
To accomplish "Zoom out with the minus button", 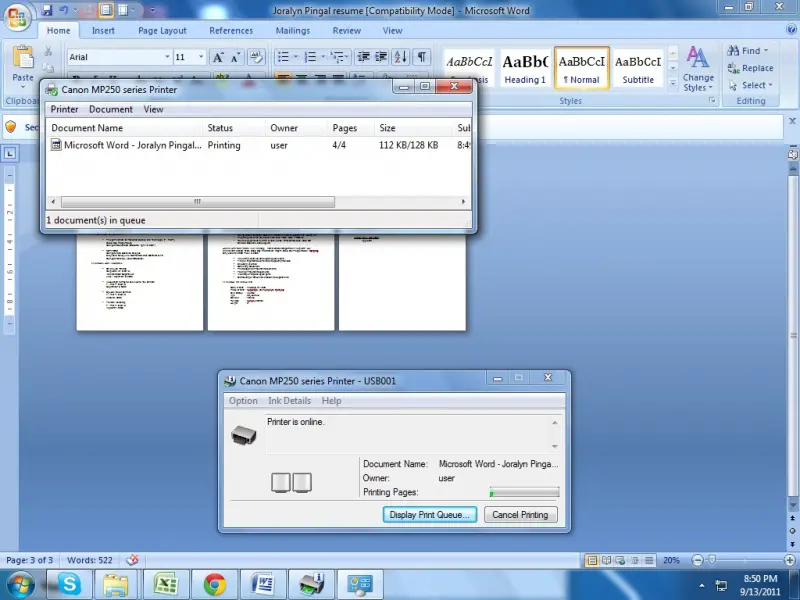I will click(x=697, y=560).
